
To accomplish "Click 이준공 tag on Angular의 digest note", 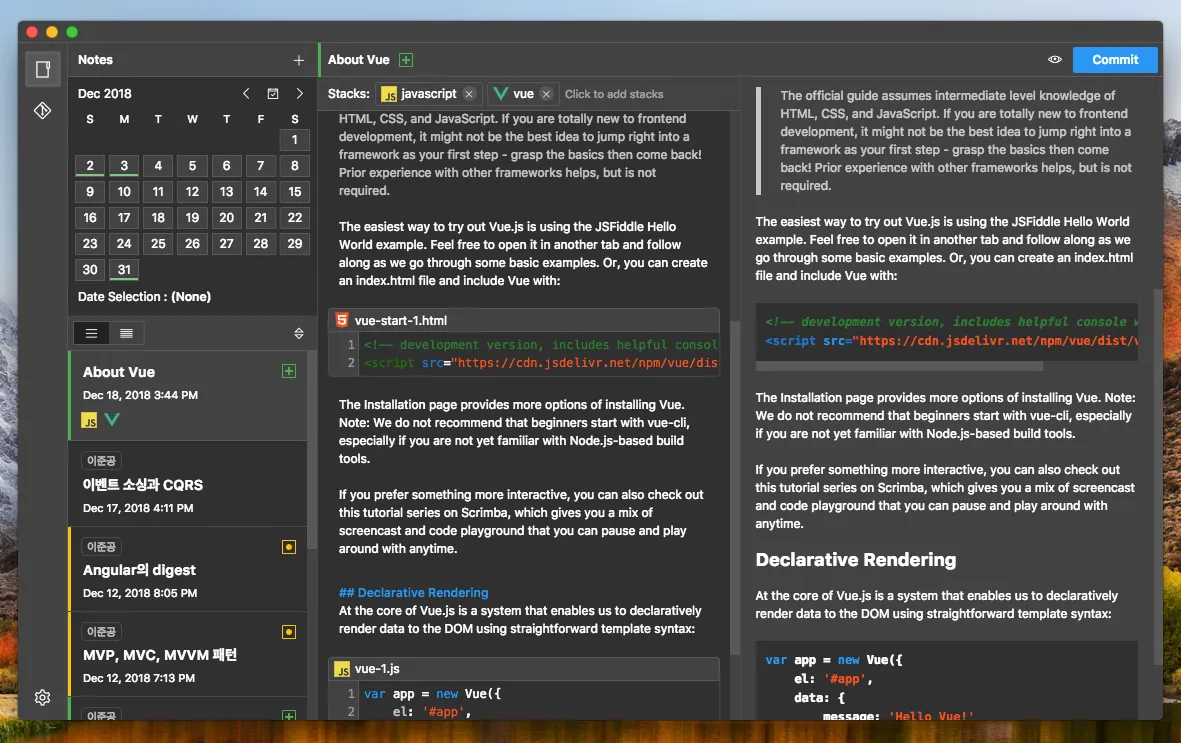I will click(101, 546).
